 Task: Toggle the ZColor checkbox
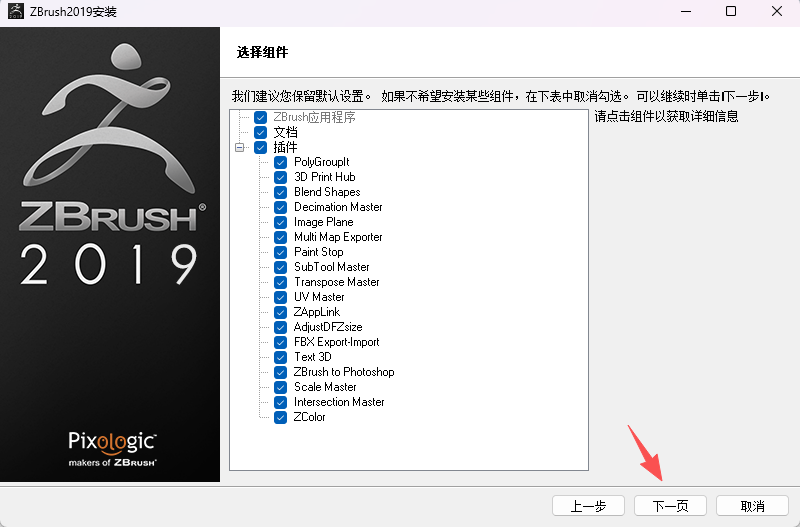point(281,417)
